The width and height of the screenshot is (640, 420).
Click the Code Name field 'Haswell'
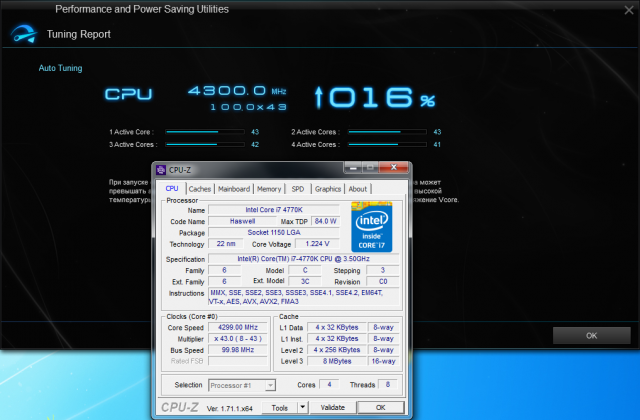pos(242,221)
